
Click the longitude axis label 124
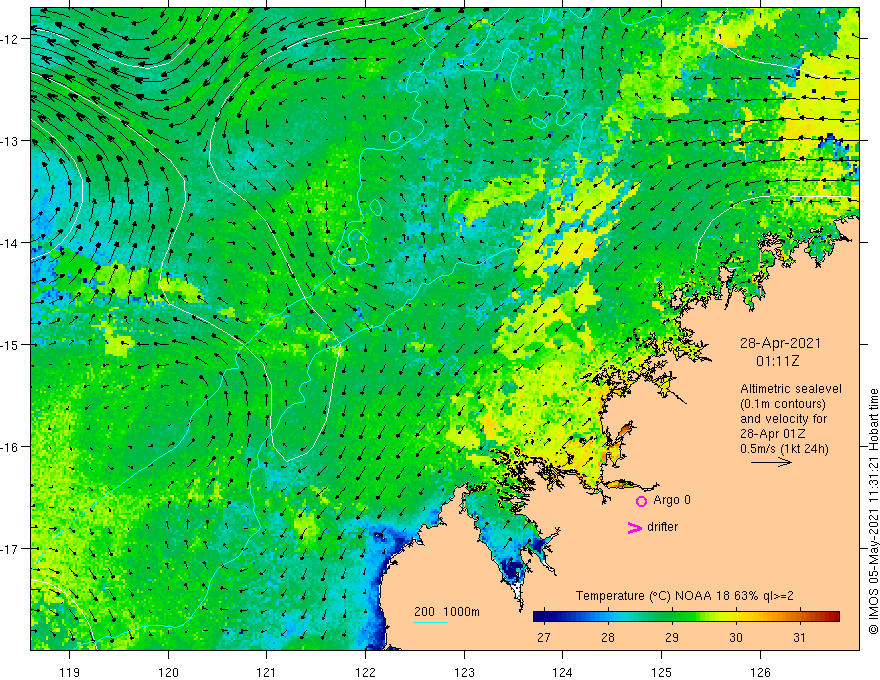[563, 672]
